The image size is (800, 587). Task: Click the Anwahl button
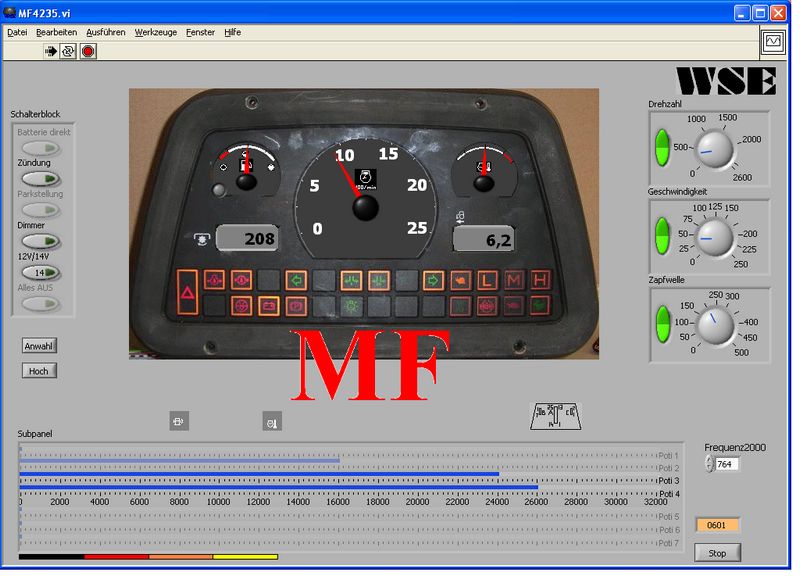click(x=39, y=346)
